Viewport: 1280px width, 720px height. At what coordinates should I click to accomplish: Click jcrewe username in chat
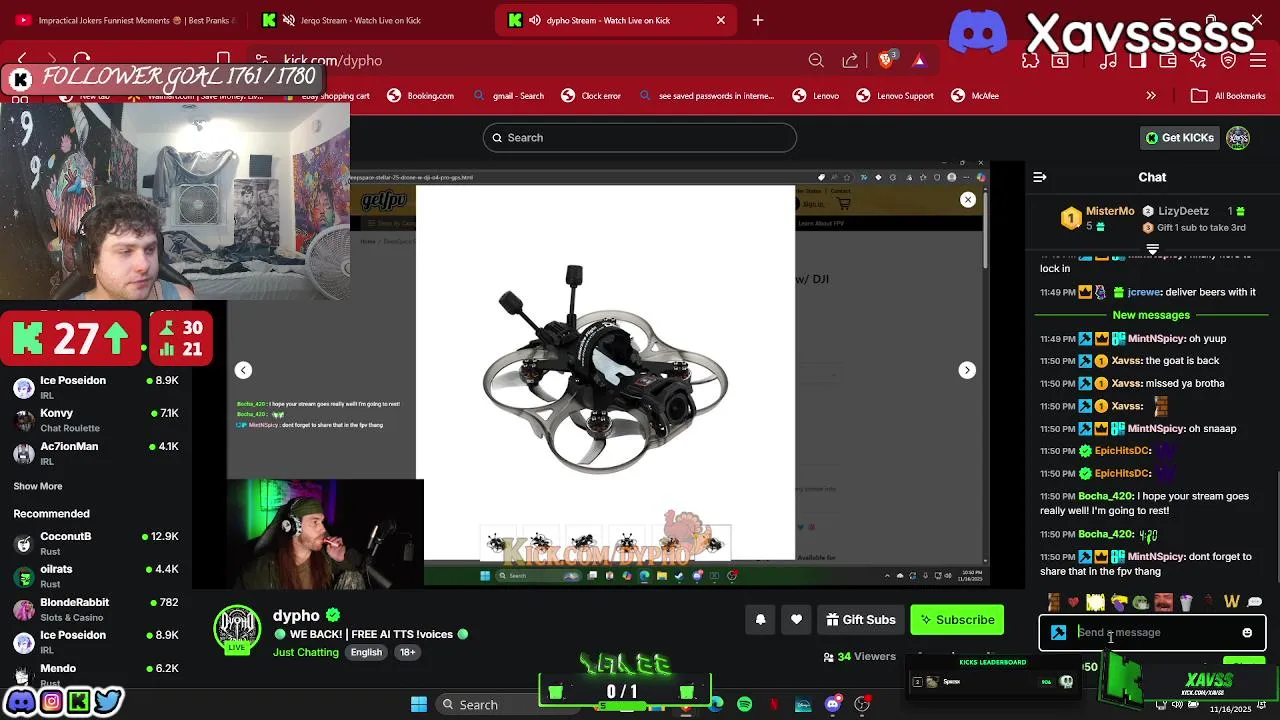1144,292
